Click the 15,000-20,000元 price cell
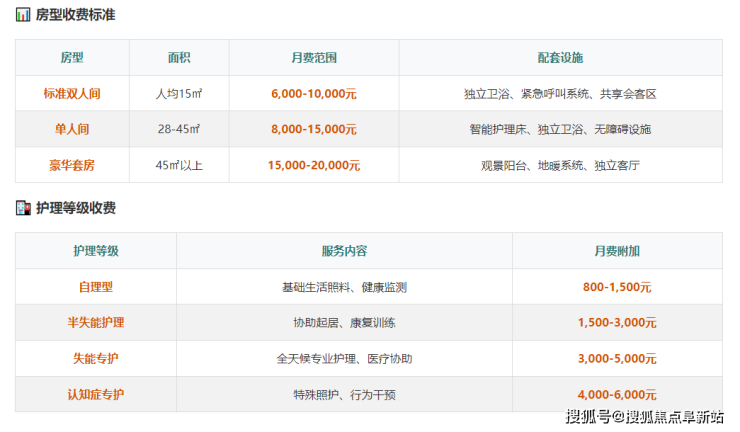Screen dimensions: 740x432 coord(313,165)
